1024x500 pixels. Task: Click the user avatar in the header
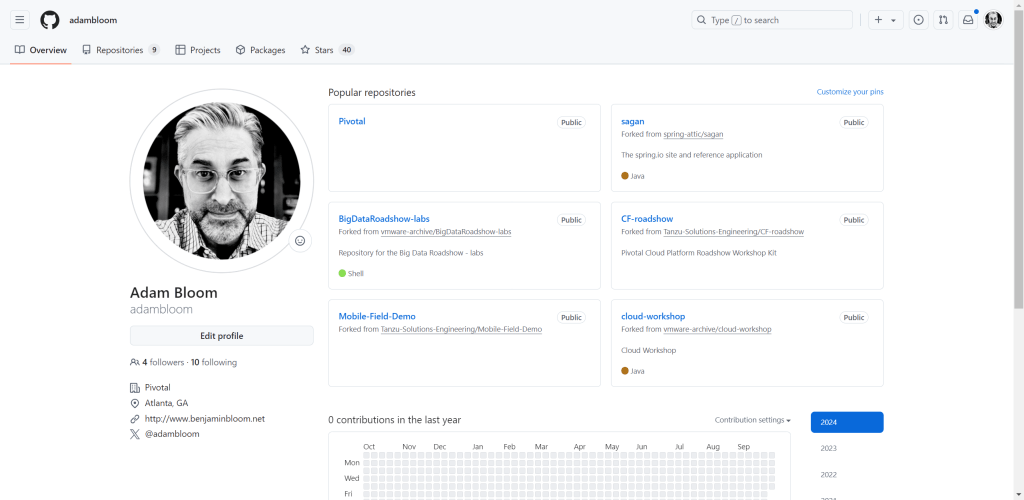click(x=993, y=20)
